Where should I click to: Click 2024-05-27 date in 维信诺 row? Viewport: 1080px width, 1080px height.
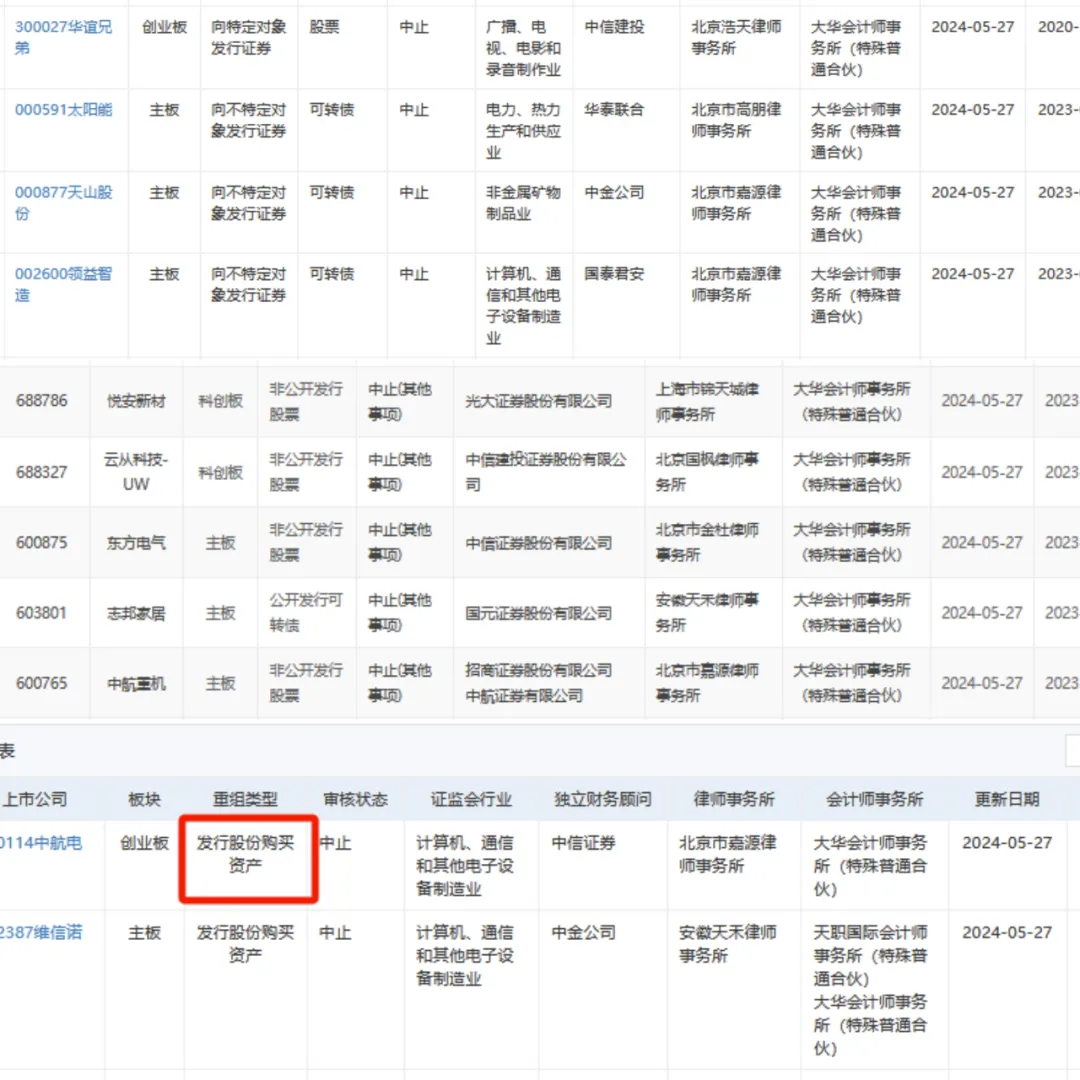[1007, 932]
